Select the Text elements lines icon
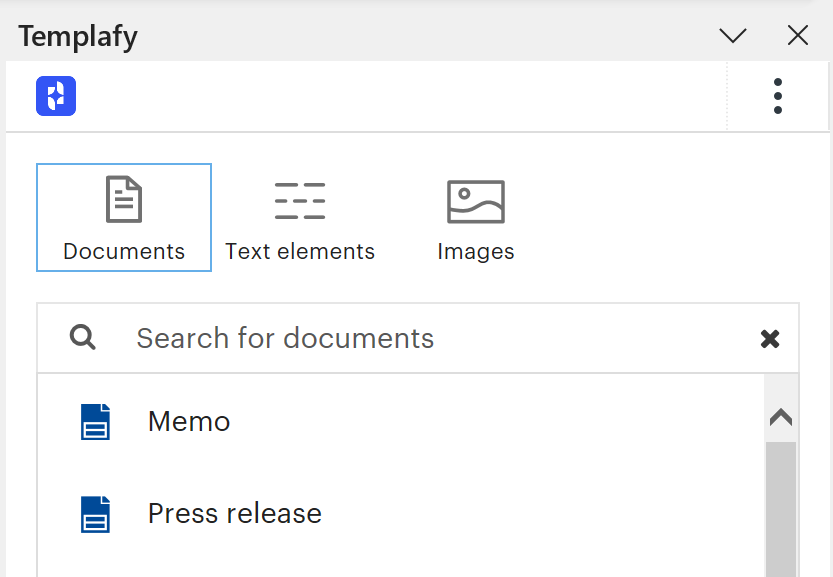Image resolution: width=833 pixels, height=577 pixels. 300,201
